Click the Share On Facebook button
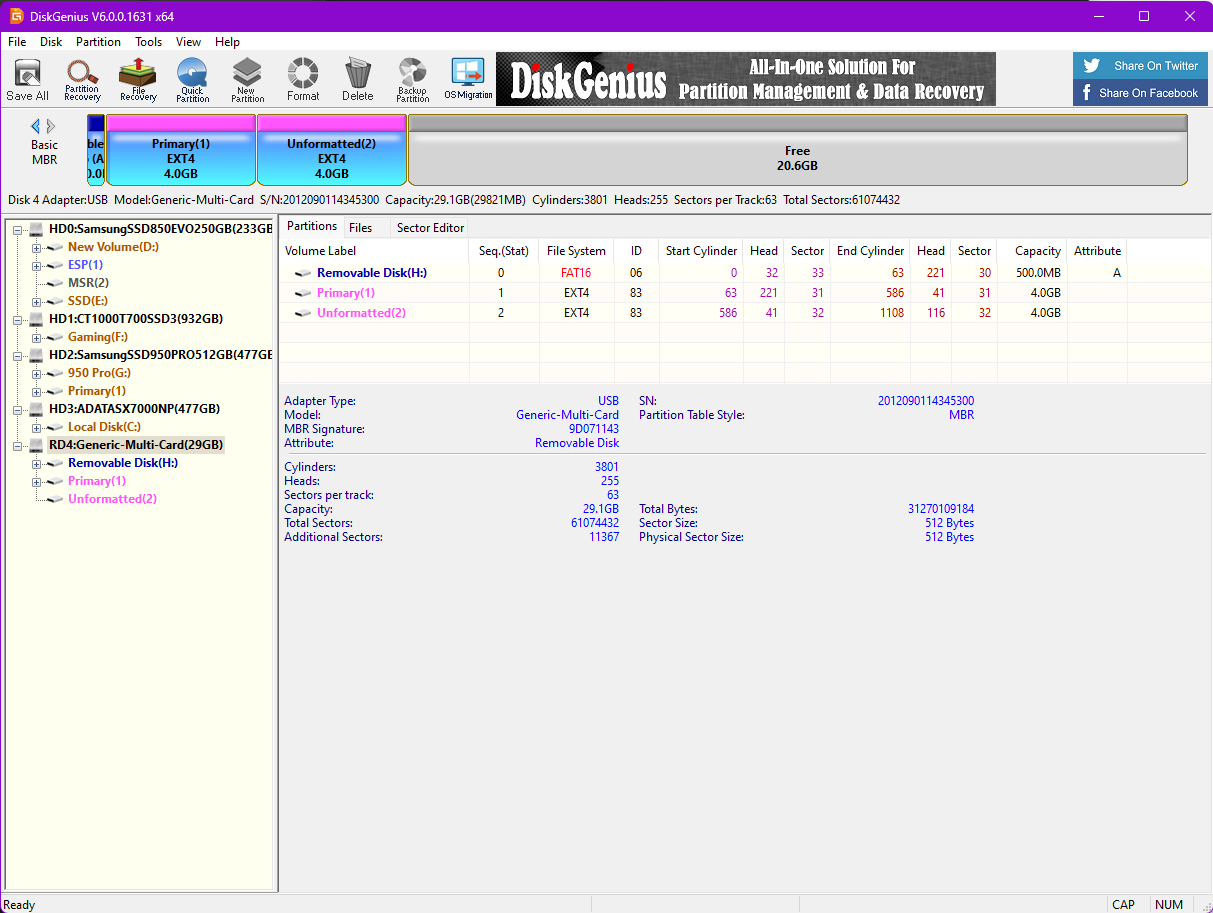This screenshot has height=913, width=1213. [x=1140, y=91]
